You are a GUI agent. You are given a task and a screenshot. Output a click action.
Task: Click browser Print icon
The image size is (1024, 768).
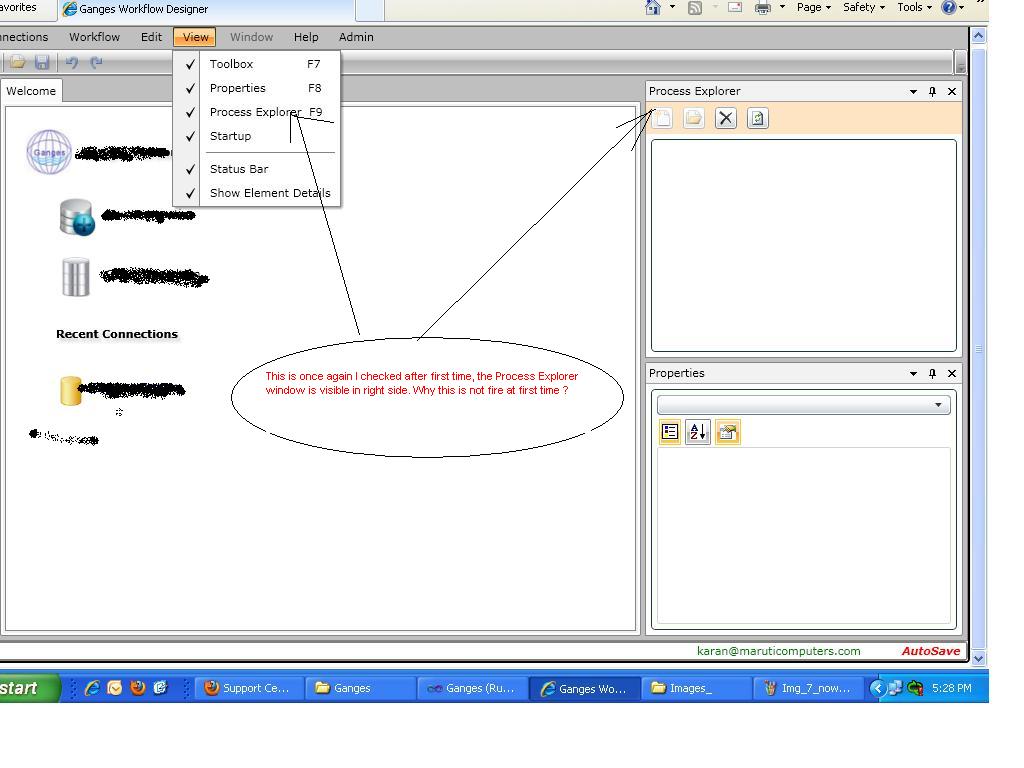762,8
